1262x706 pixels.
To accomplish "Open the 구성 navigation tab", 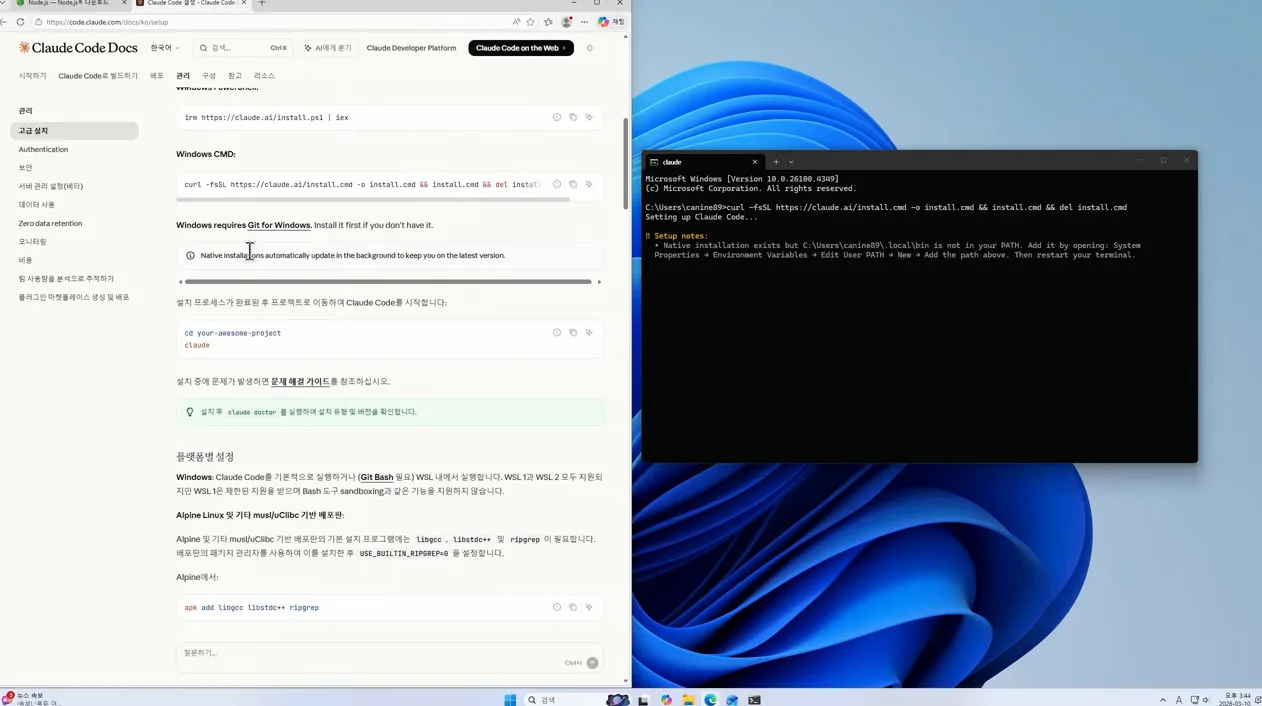I will click(x=209, y=76).
